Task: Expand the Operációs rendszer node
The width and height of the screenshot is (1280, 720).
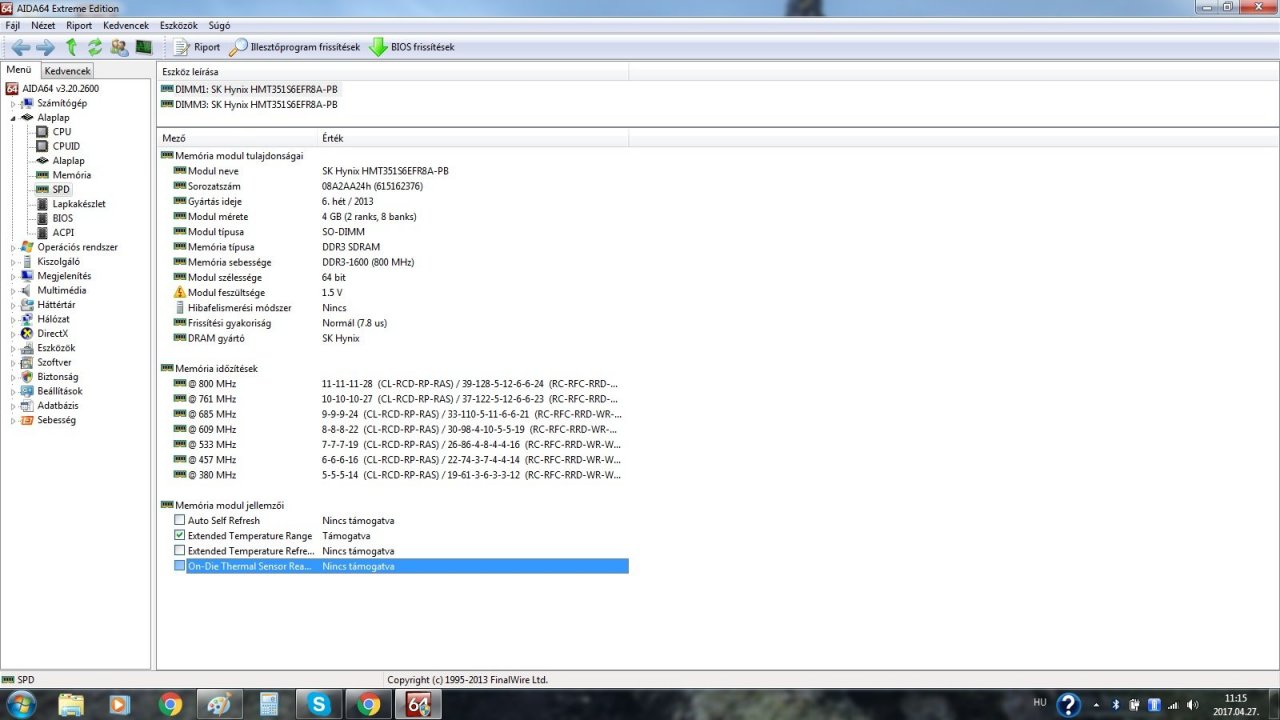Action: click(x=14, y=247)
